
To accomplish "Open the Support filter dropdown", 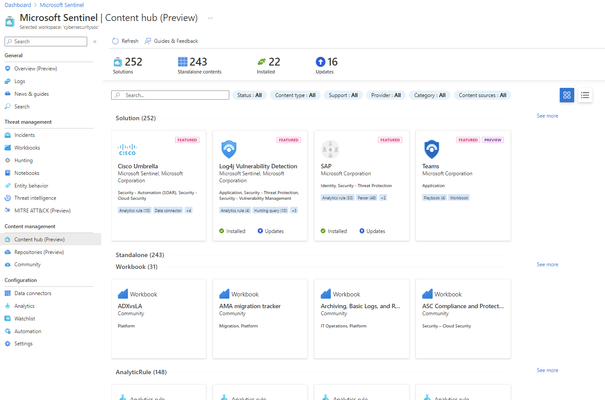I will [343, 95].
